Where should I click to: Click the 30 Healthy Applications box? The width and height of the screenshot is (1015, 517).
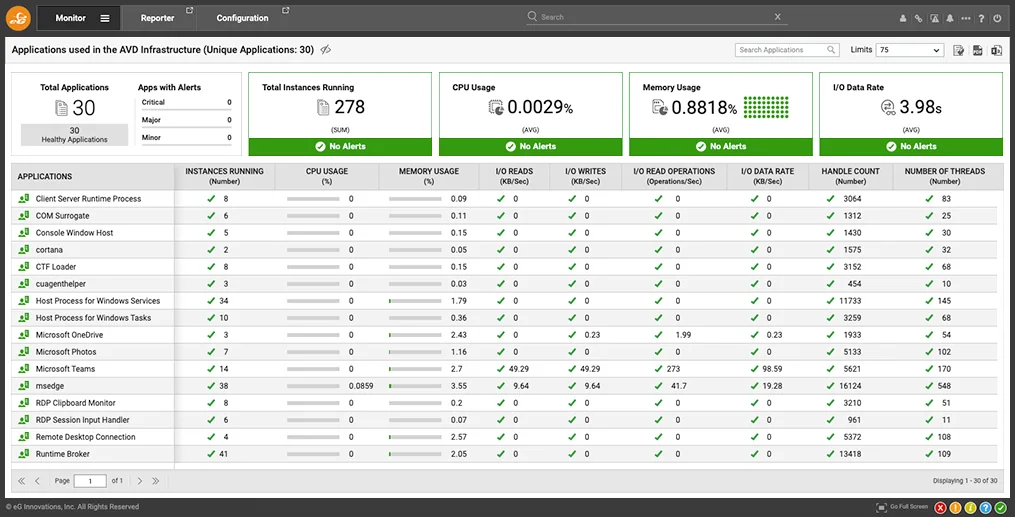(x=74, y=135)
